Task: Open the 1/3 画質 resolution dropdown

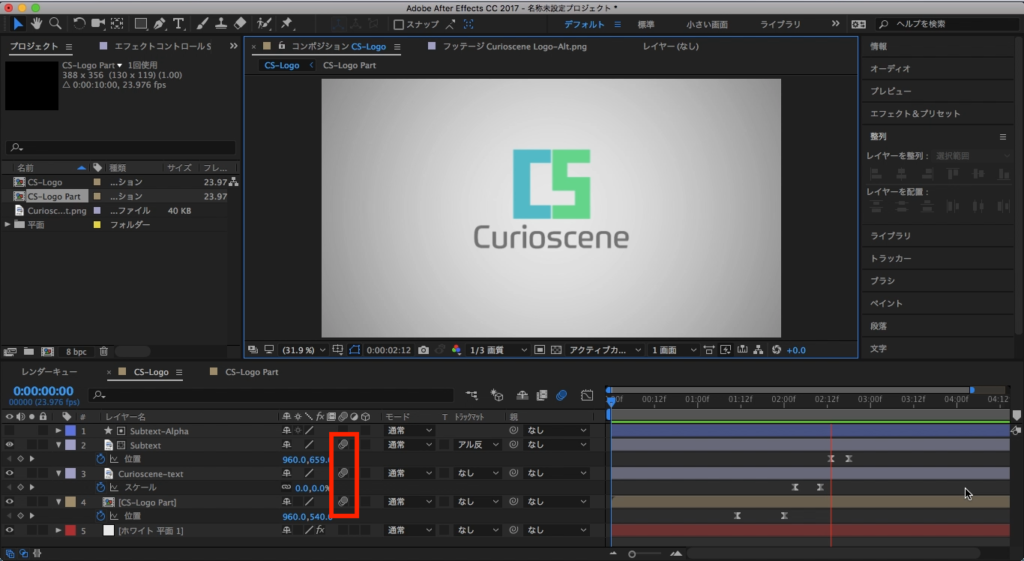Action: [498, 350]
